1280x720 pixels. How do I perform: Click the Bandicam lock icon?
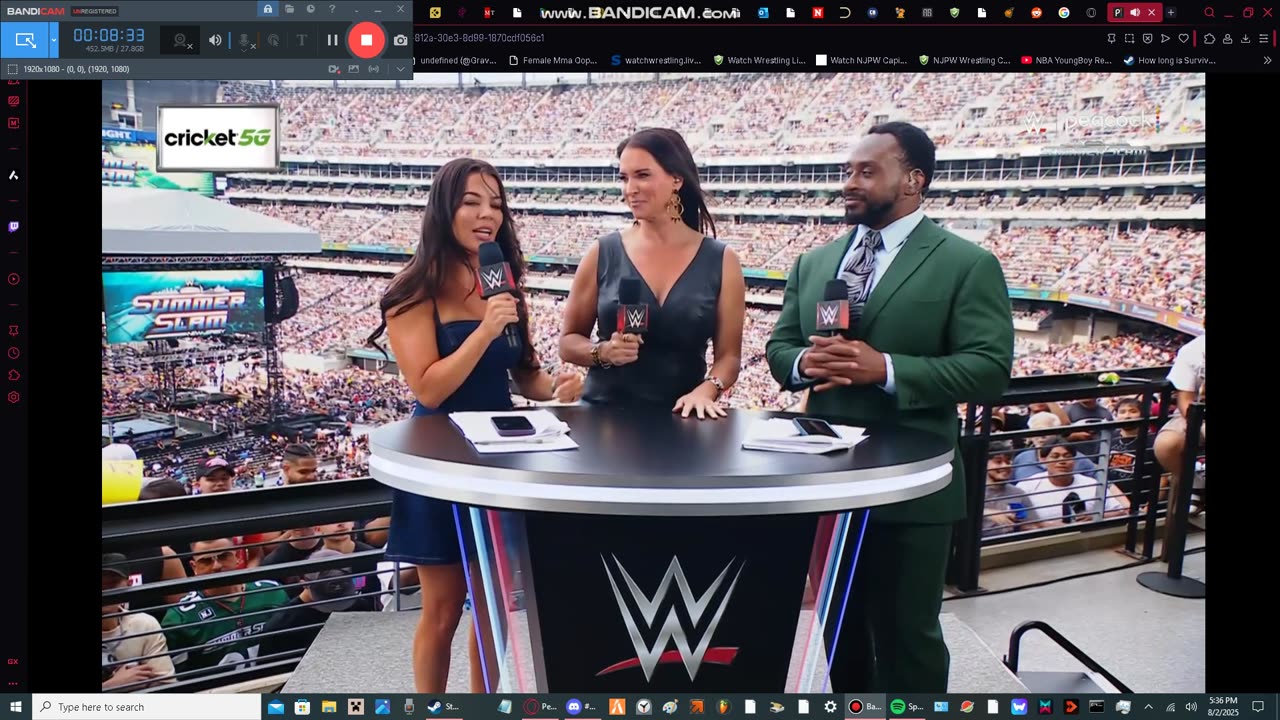[x=268, y=9]
